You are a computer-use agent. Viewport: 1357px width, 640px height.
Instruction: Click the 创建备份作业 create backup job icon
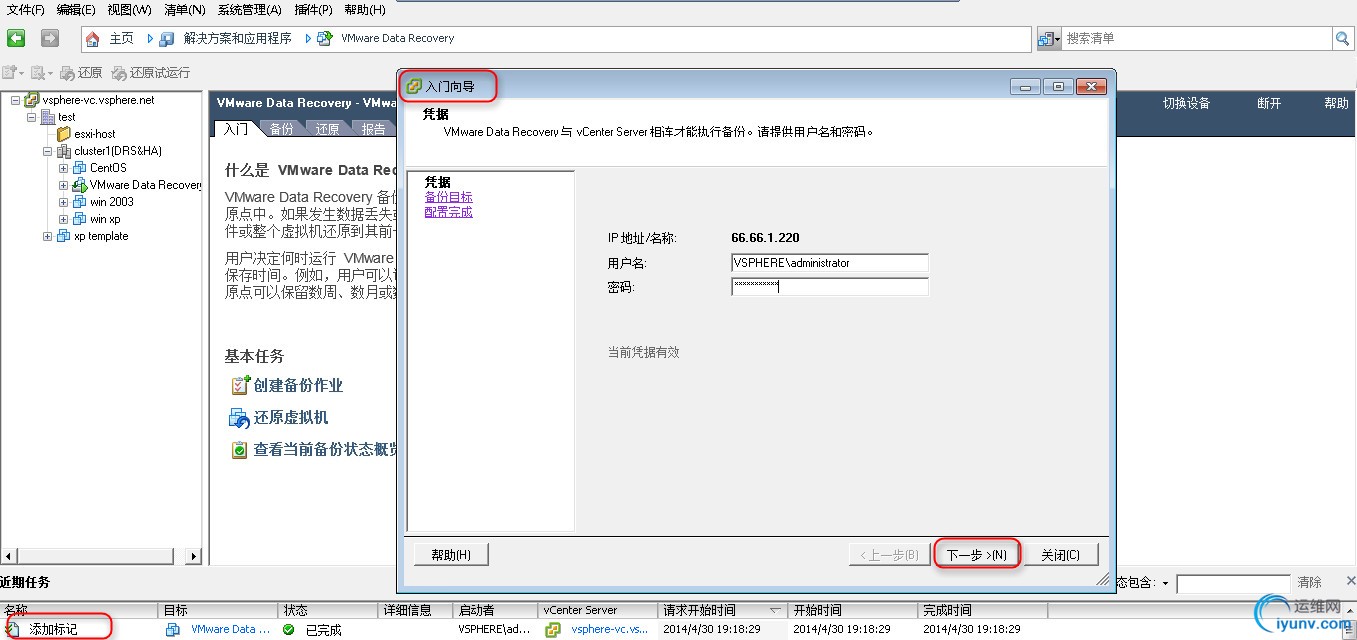pos(240,385)
